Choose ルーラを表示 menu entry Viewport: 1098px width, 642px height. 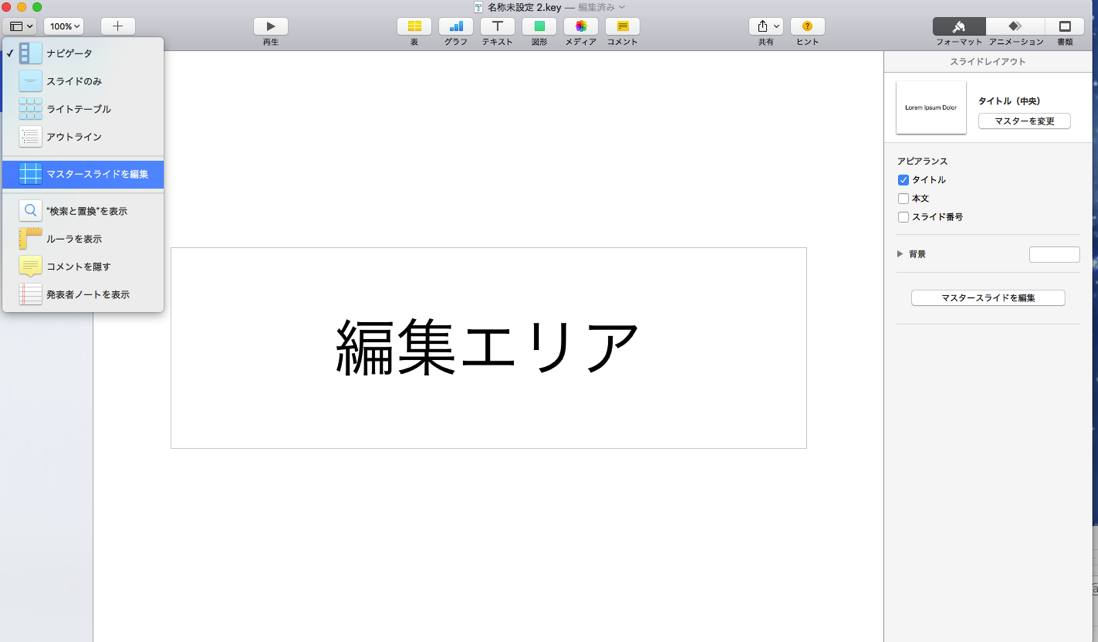pyautogui.click(x=83, y=239)
